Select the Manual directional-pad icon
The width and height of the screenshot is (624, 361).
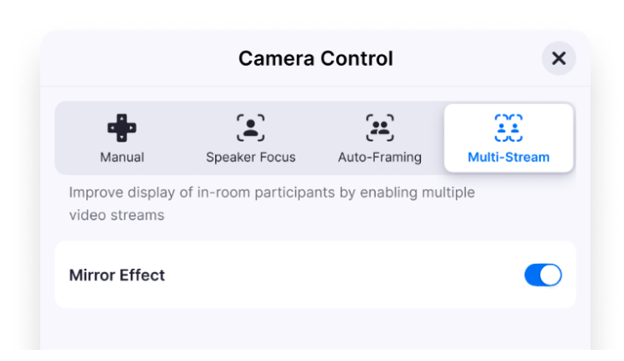[122, 128]
